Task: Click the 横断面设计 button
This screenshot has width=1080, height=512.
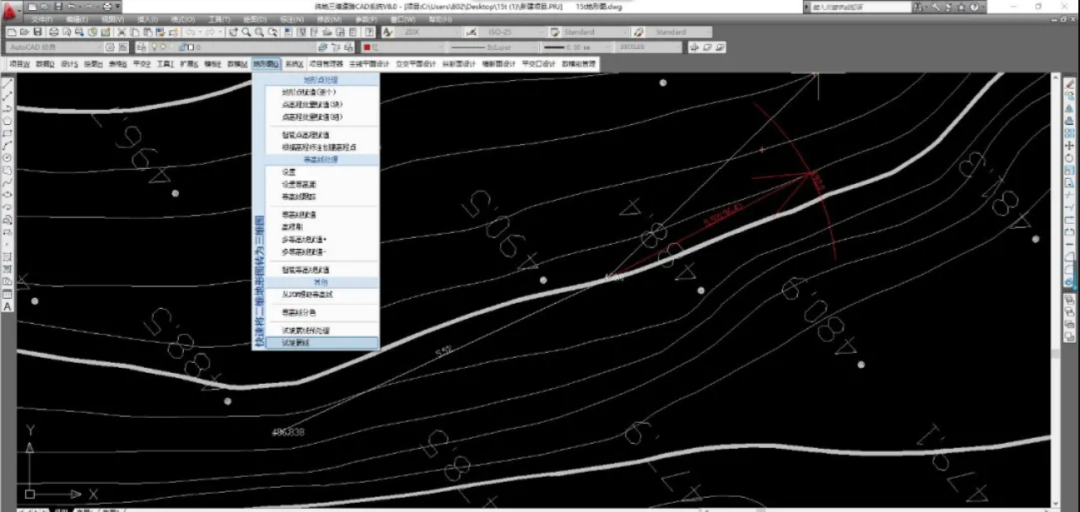Action: point(499,63)
